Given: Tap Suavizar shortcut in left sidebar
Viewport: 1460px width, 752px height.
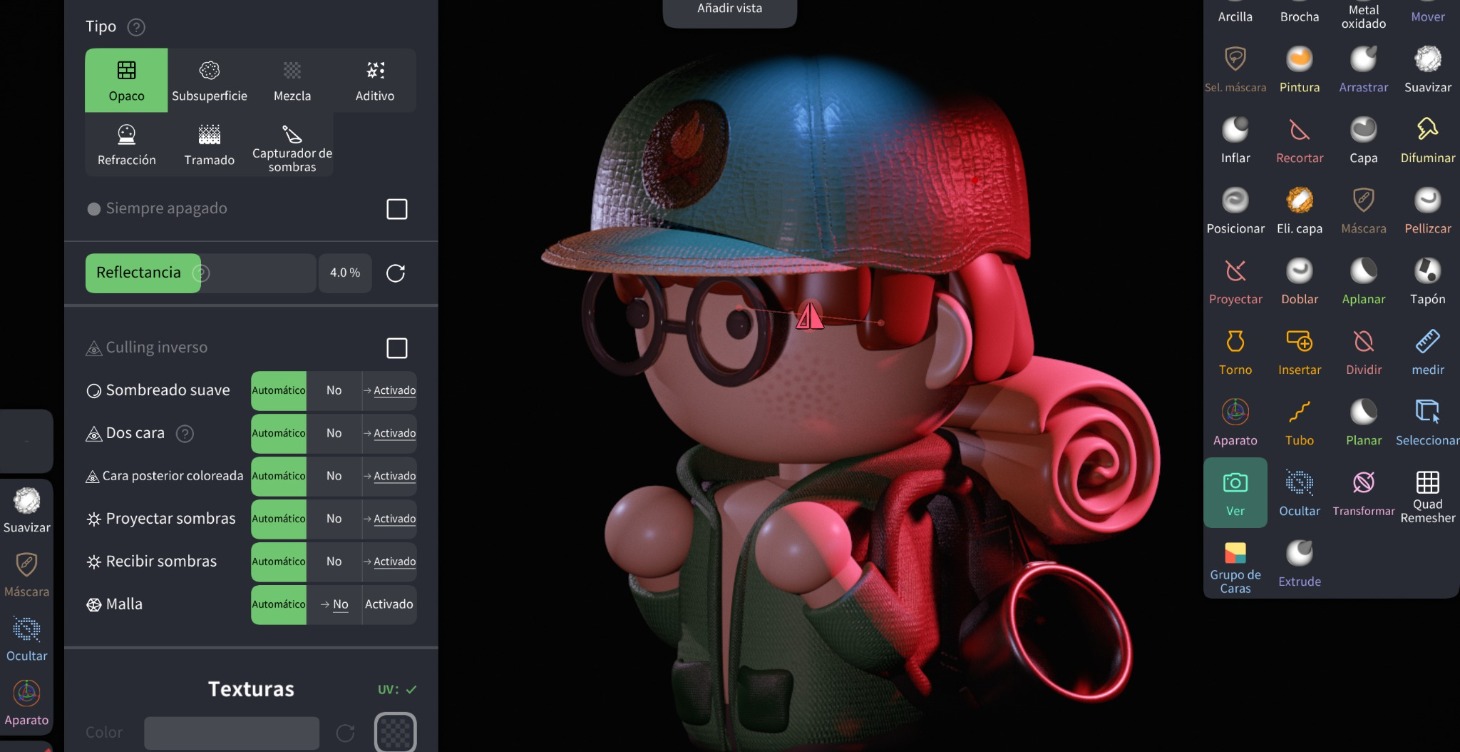Looking at the screenshot, I should (x=26, y=509).
